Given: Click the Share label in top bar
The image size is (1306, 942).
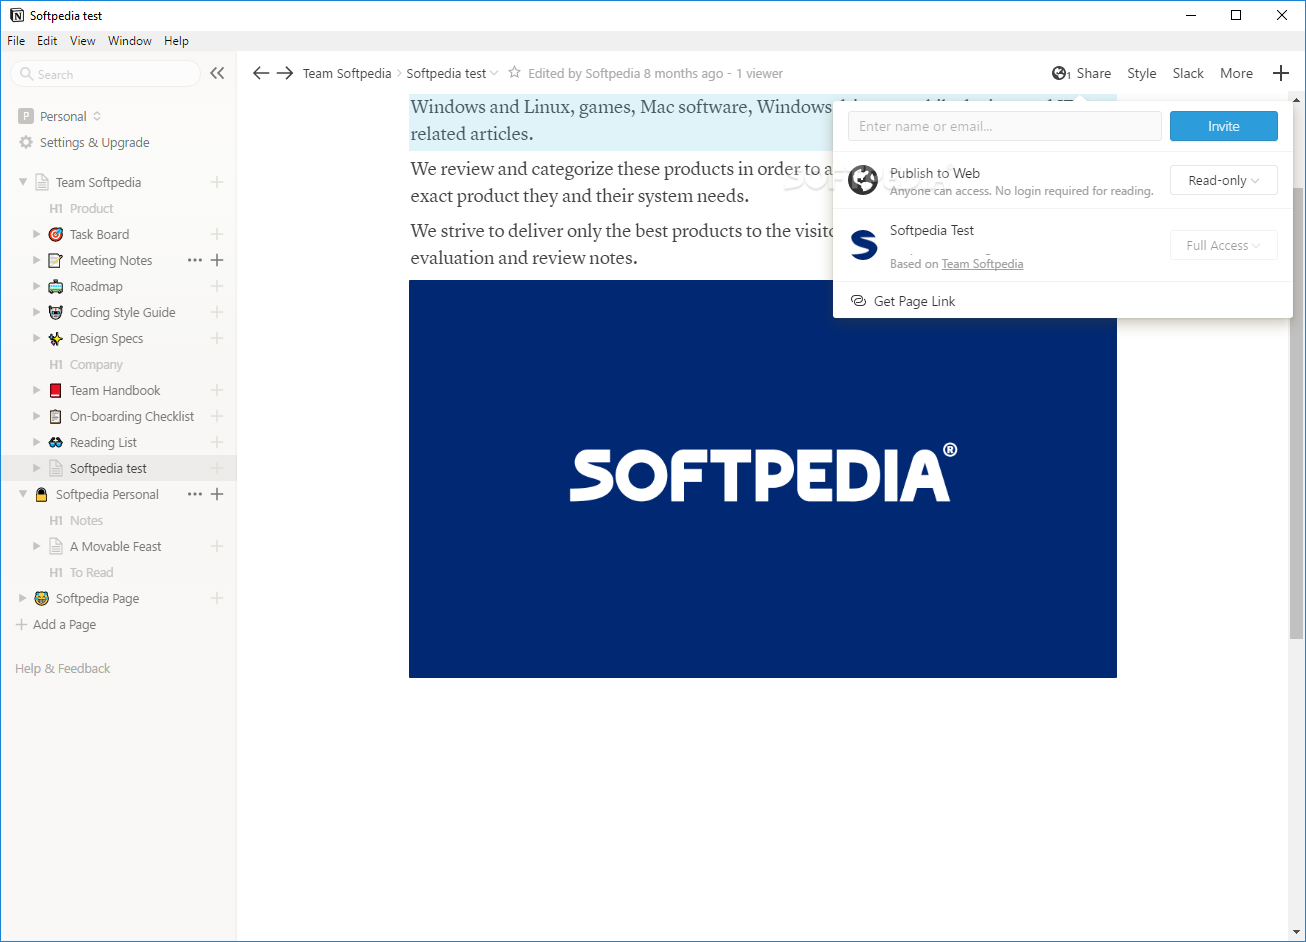Looking at the screenshot, I should click(x=1094, y=73).
